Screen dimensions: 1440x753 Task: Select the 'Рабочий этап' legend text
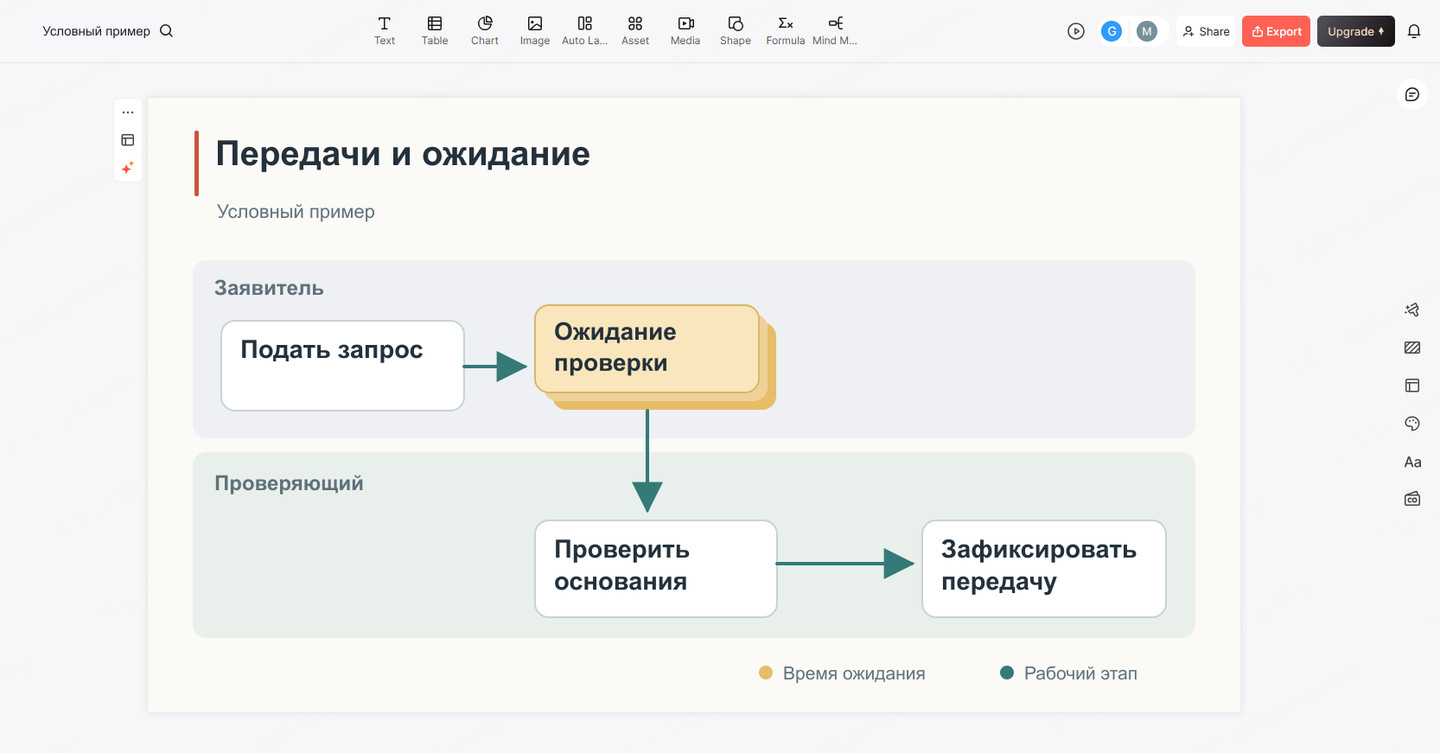click(1080, 673)
